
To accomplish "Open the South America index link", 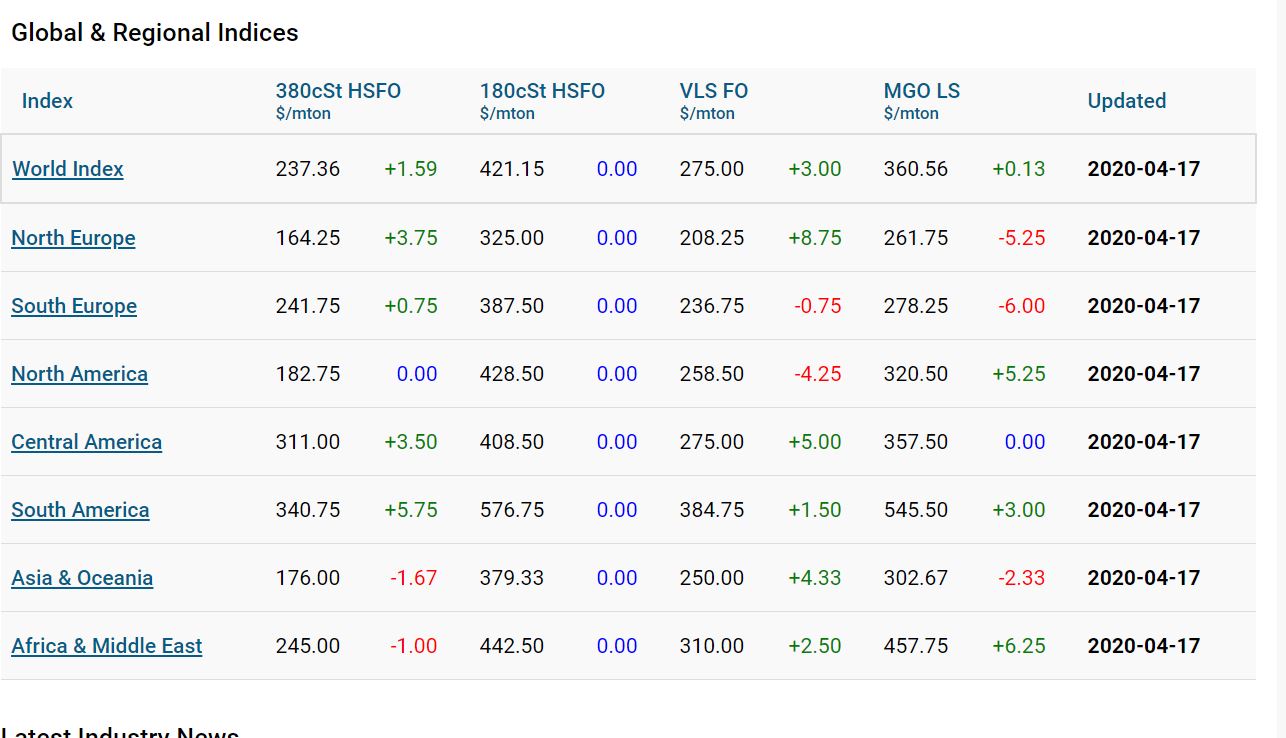I will 80,510.
